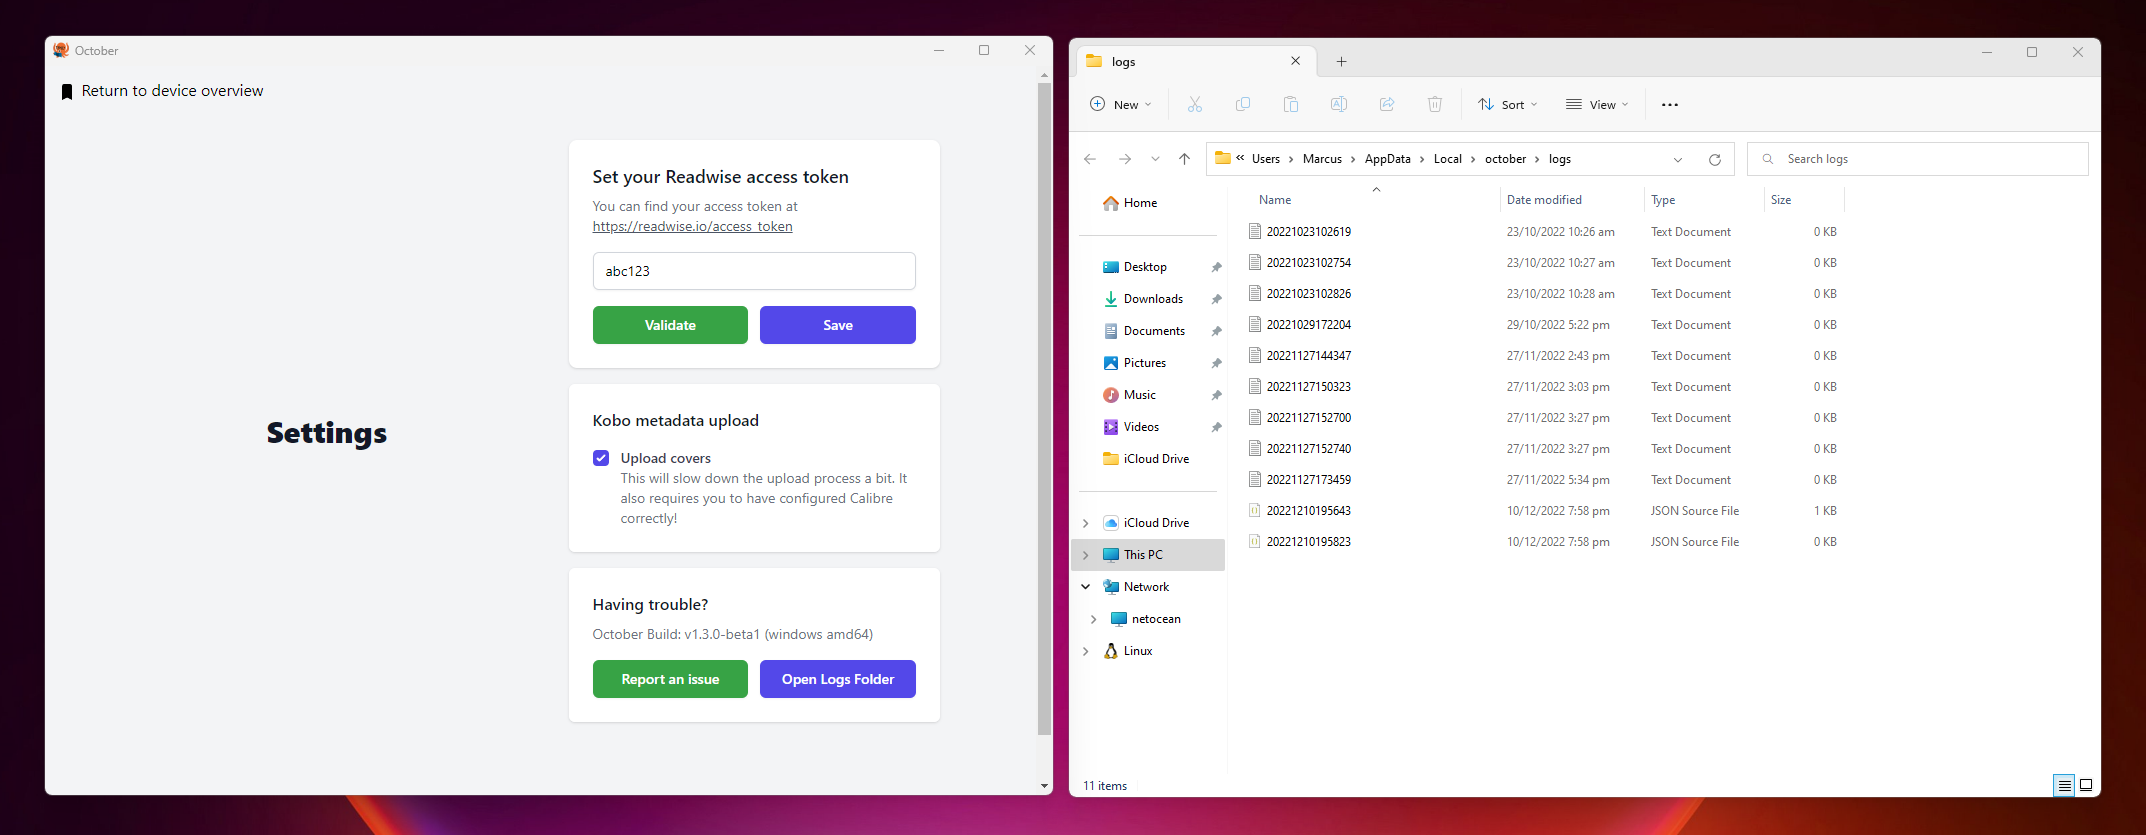Select file 20221023102619

pos(1308,232)
